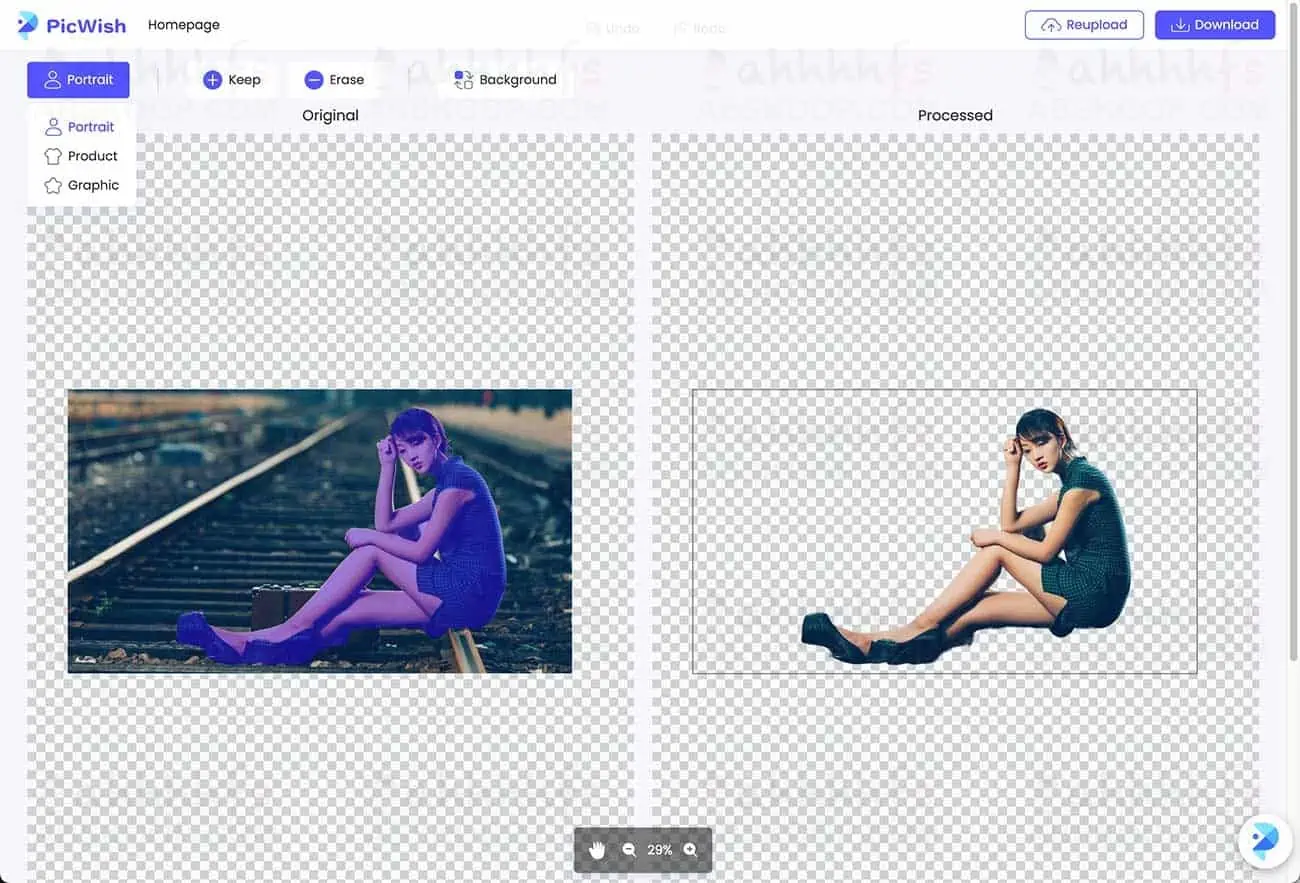
Task: Click the faded Undo button
Action: (613, 29)
